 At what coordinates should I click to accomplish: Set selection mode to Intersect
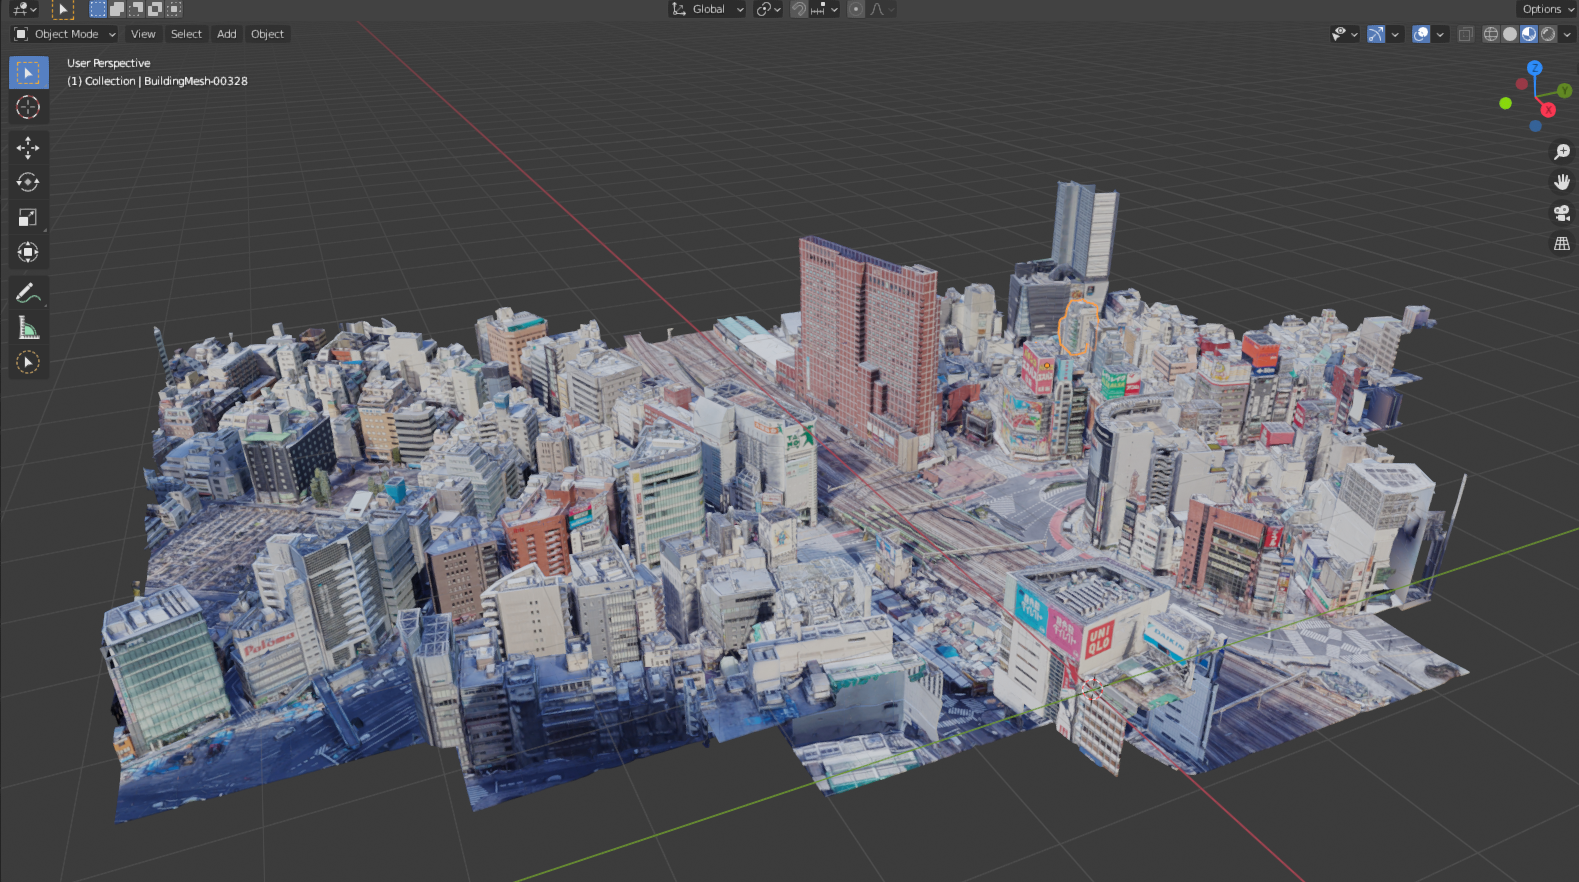(174, 9)
